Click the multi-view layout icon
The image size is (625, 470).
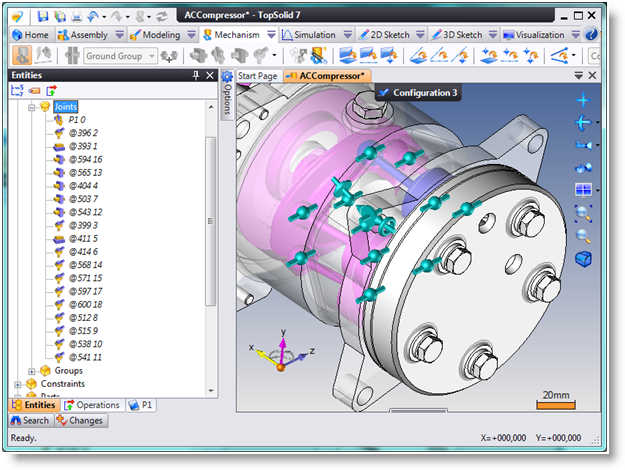(x=583, y=190)
